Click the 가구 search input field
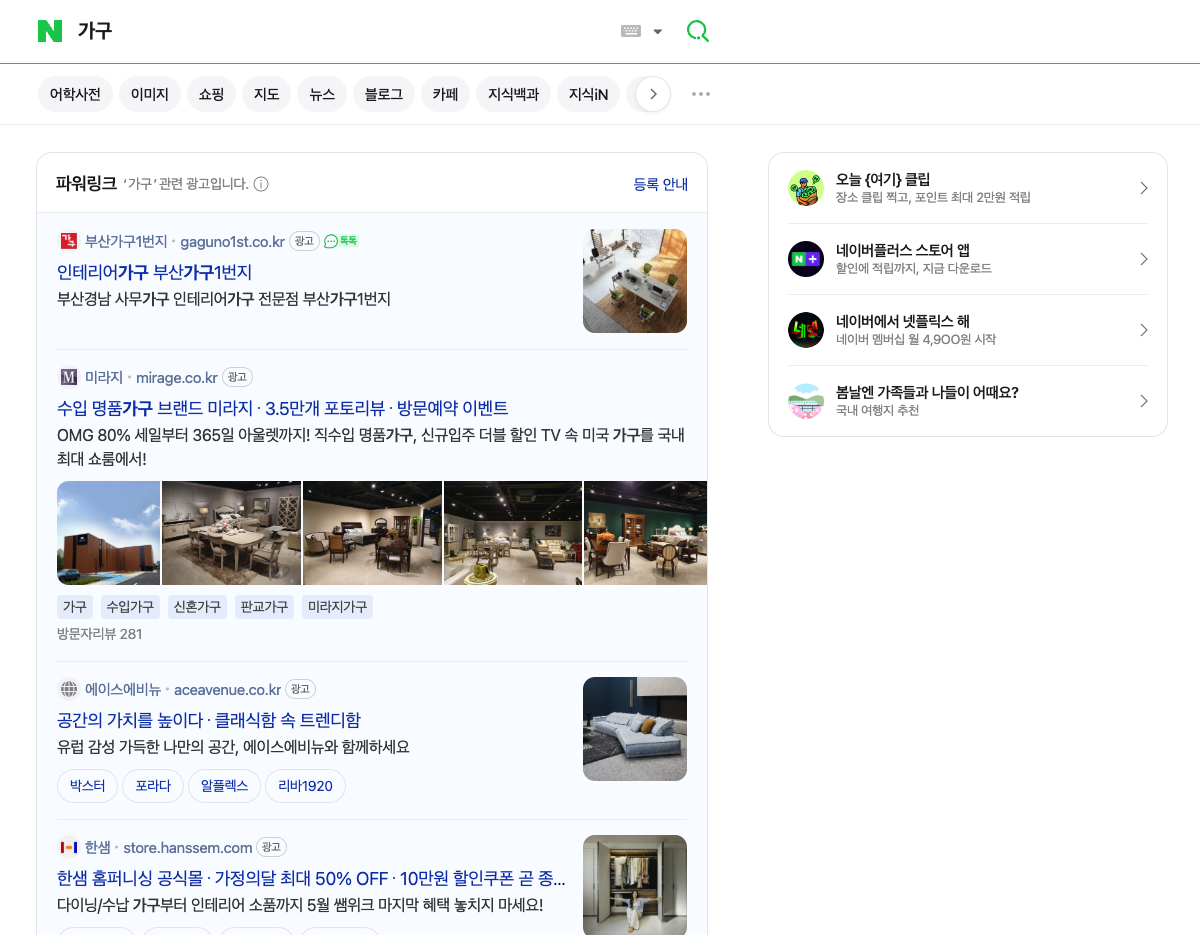 (340, 31)
